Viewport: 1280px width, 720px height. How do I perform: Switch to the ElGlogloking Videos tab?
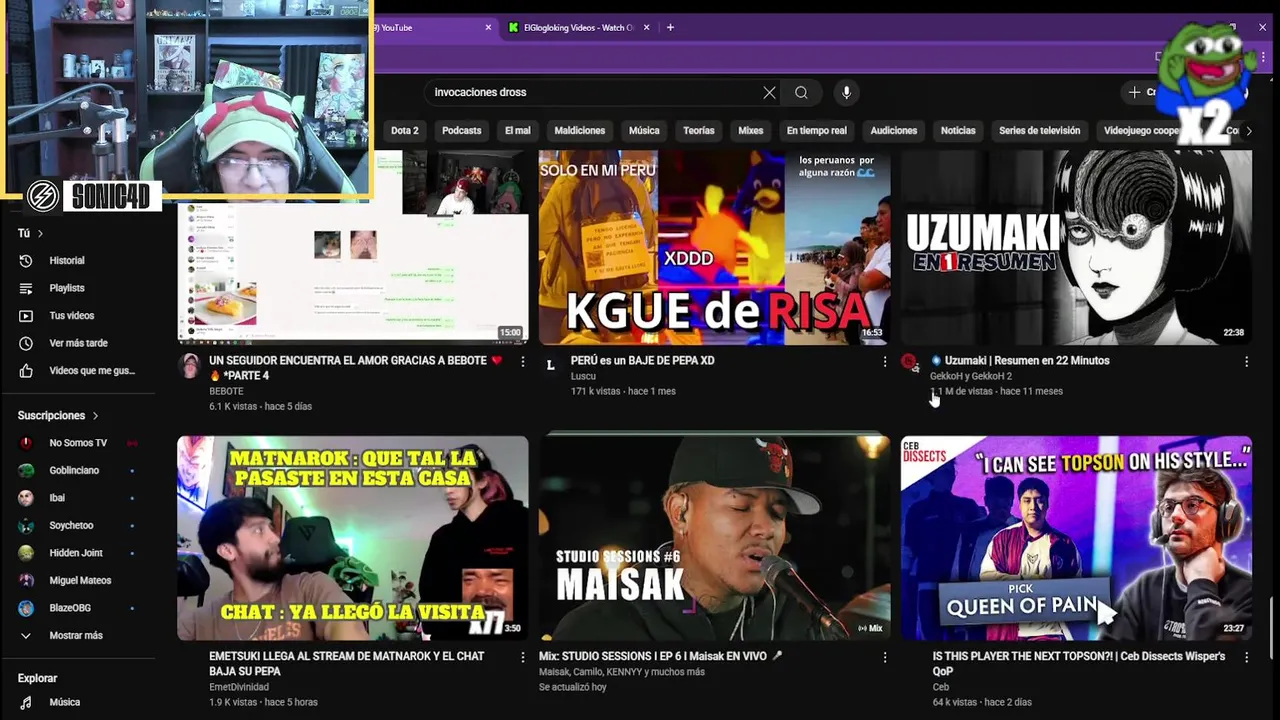point(580,27)
